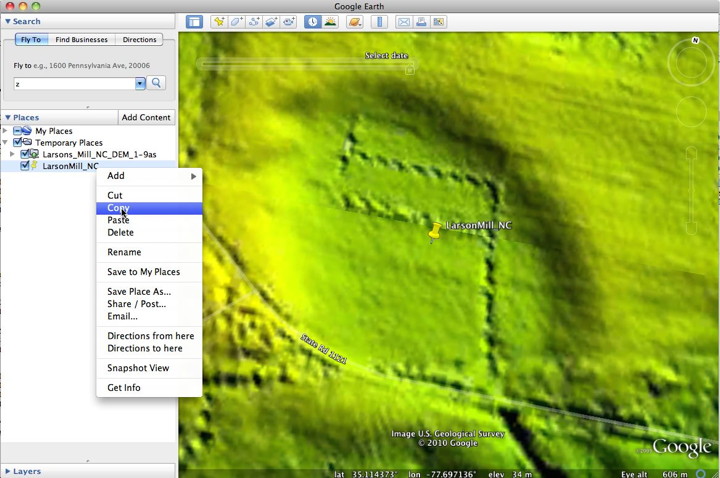Viewport: 720px width, 478px height.
Task: Uncheck the Temporary Places checkbox
Action: click(17, 143)
